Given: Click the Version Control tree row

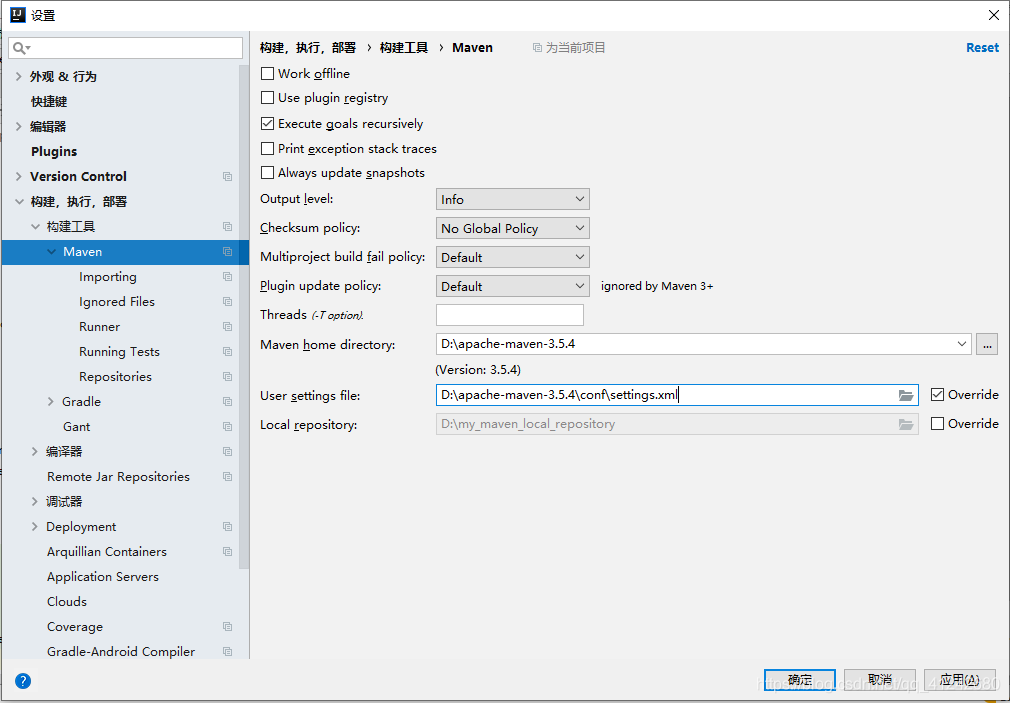Looking at the screenshot, I should 125,177.
